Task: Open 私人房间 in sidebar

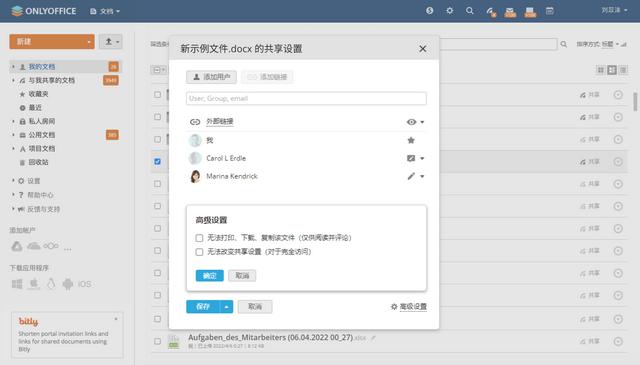Action: click(42, 121)
